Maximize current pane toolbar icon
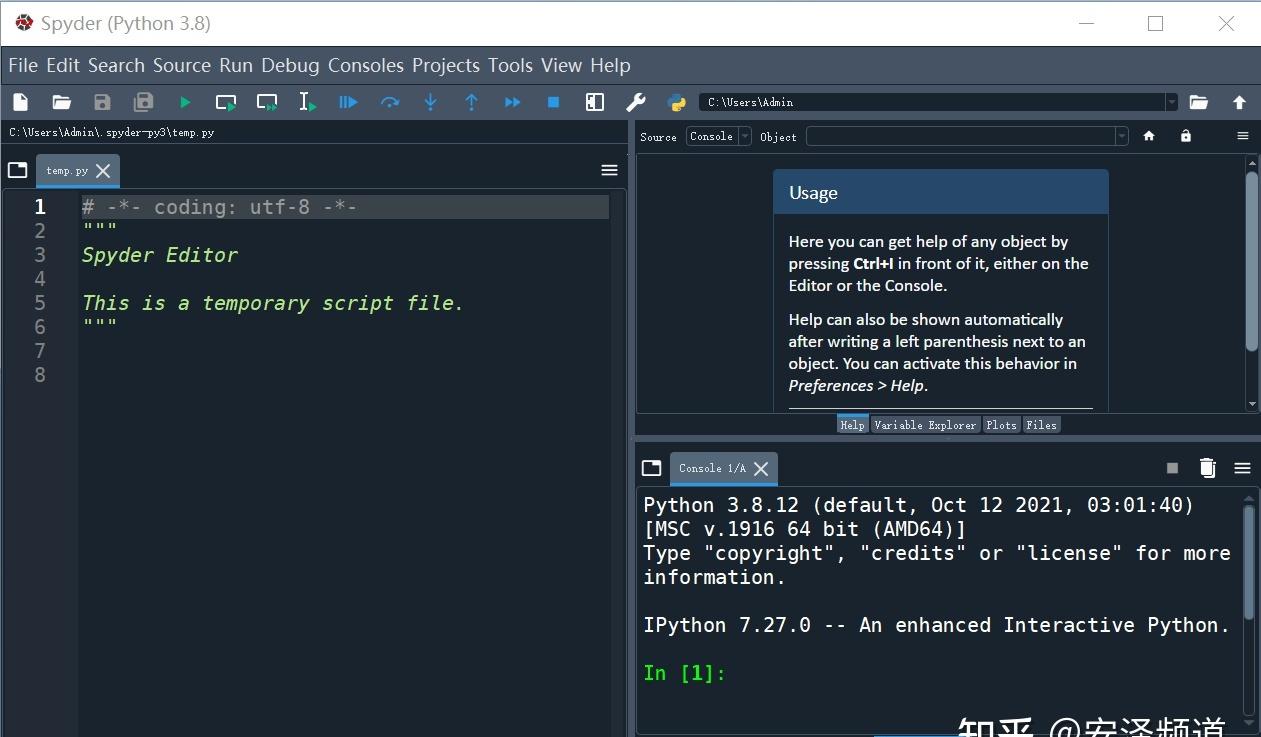Screen dimensions: 1261x737 coord(595,102)
